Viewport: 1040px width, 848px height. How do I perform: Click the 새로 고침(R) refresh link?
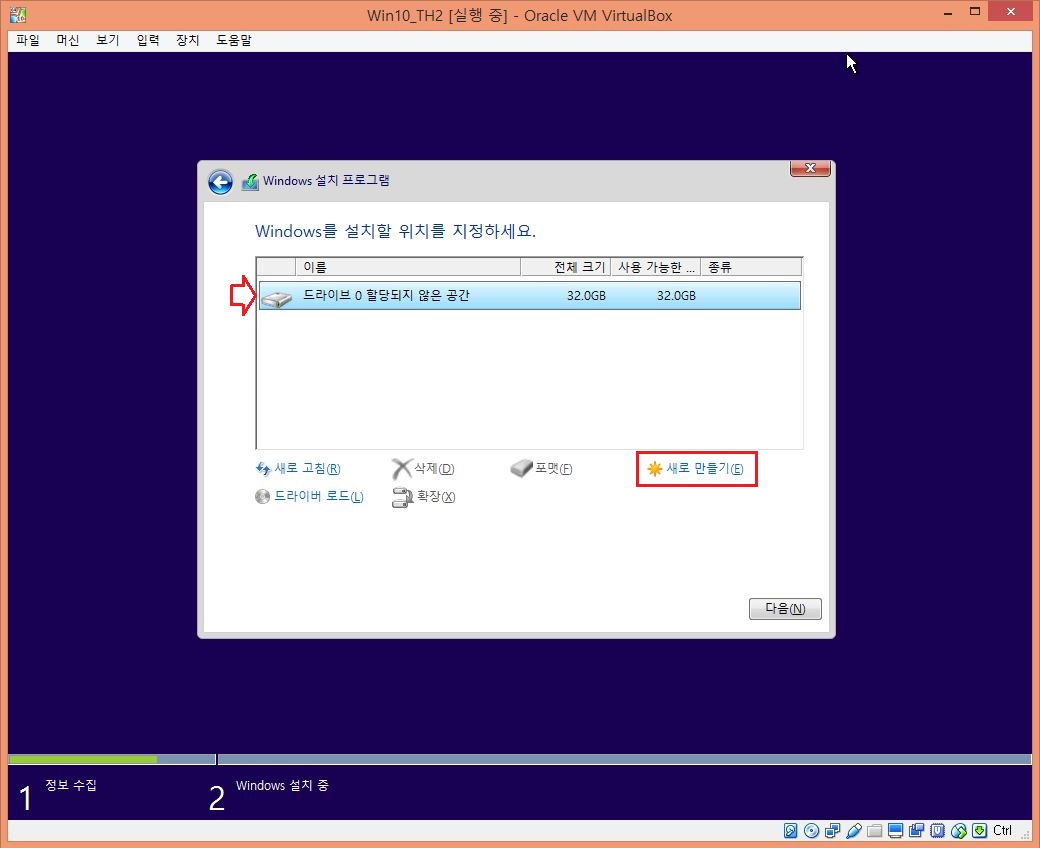point(298,469)
